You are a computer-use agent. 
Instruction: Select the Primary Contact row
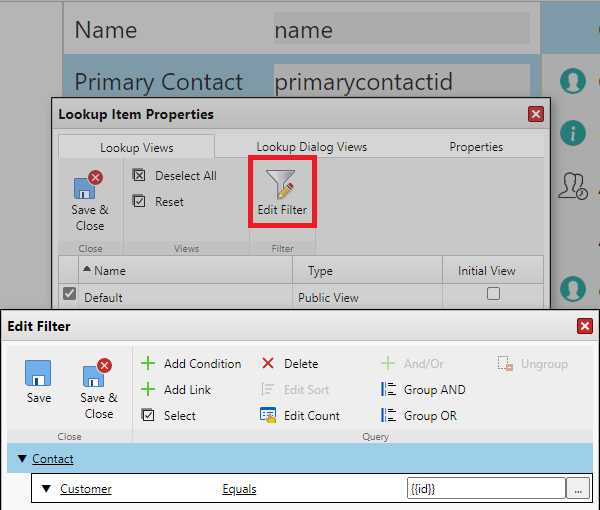pos(302,77)
